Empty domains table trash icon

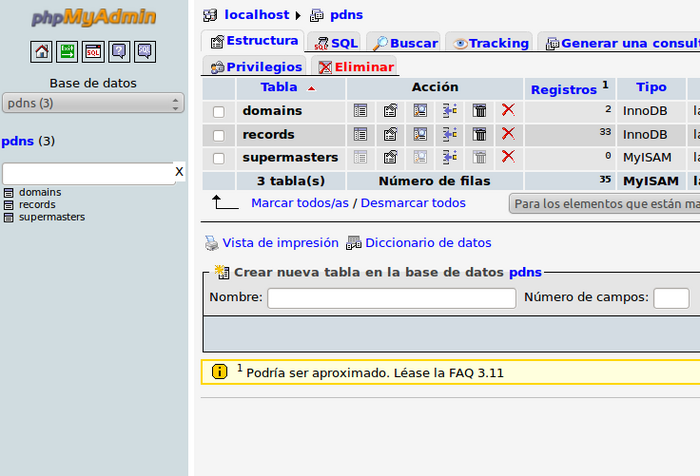(x=479, y=110)
